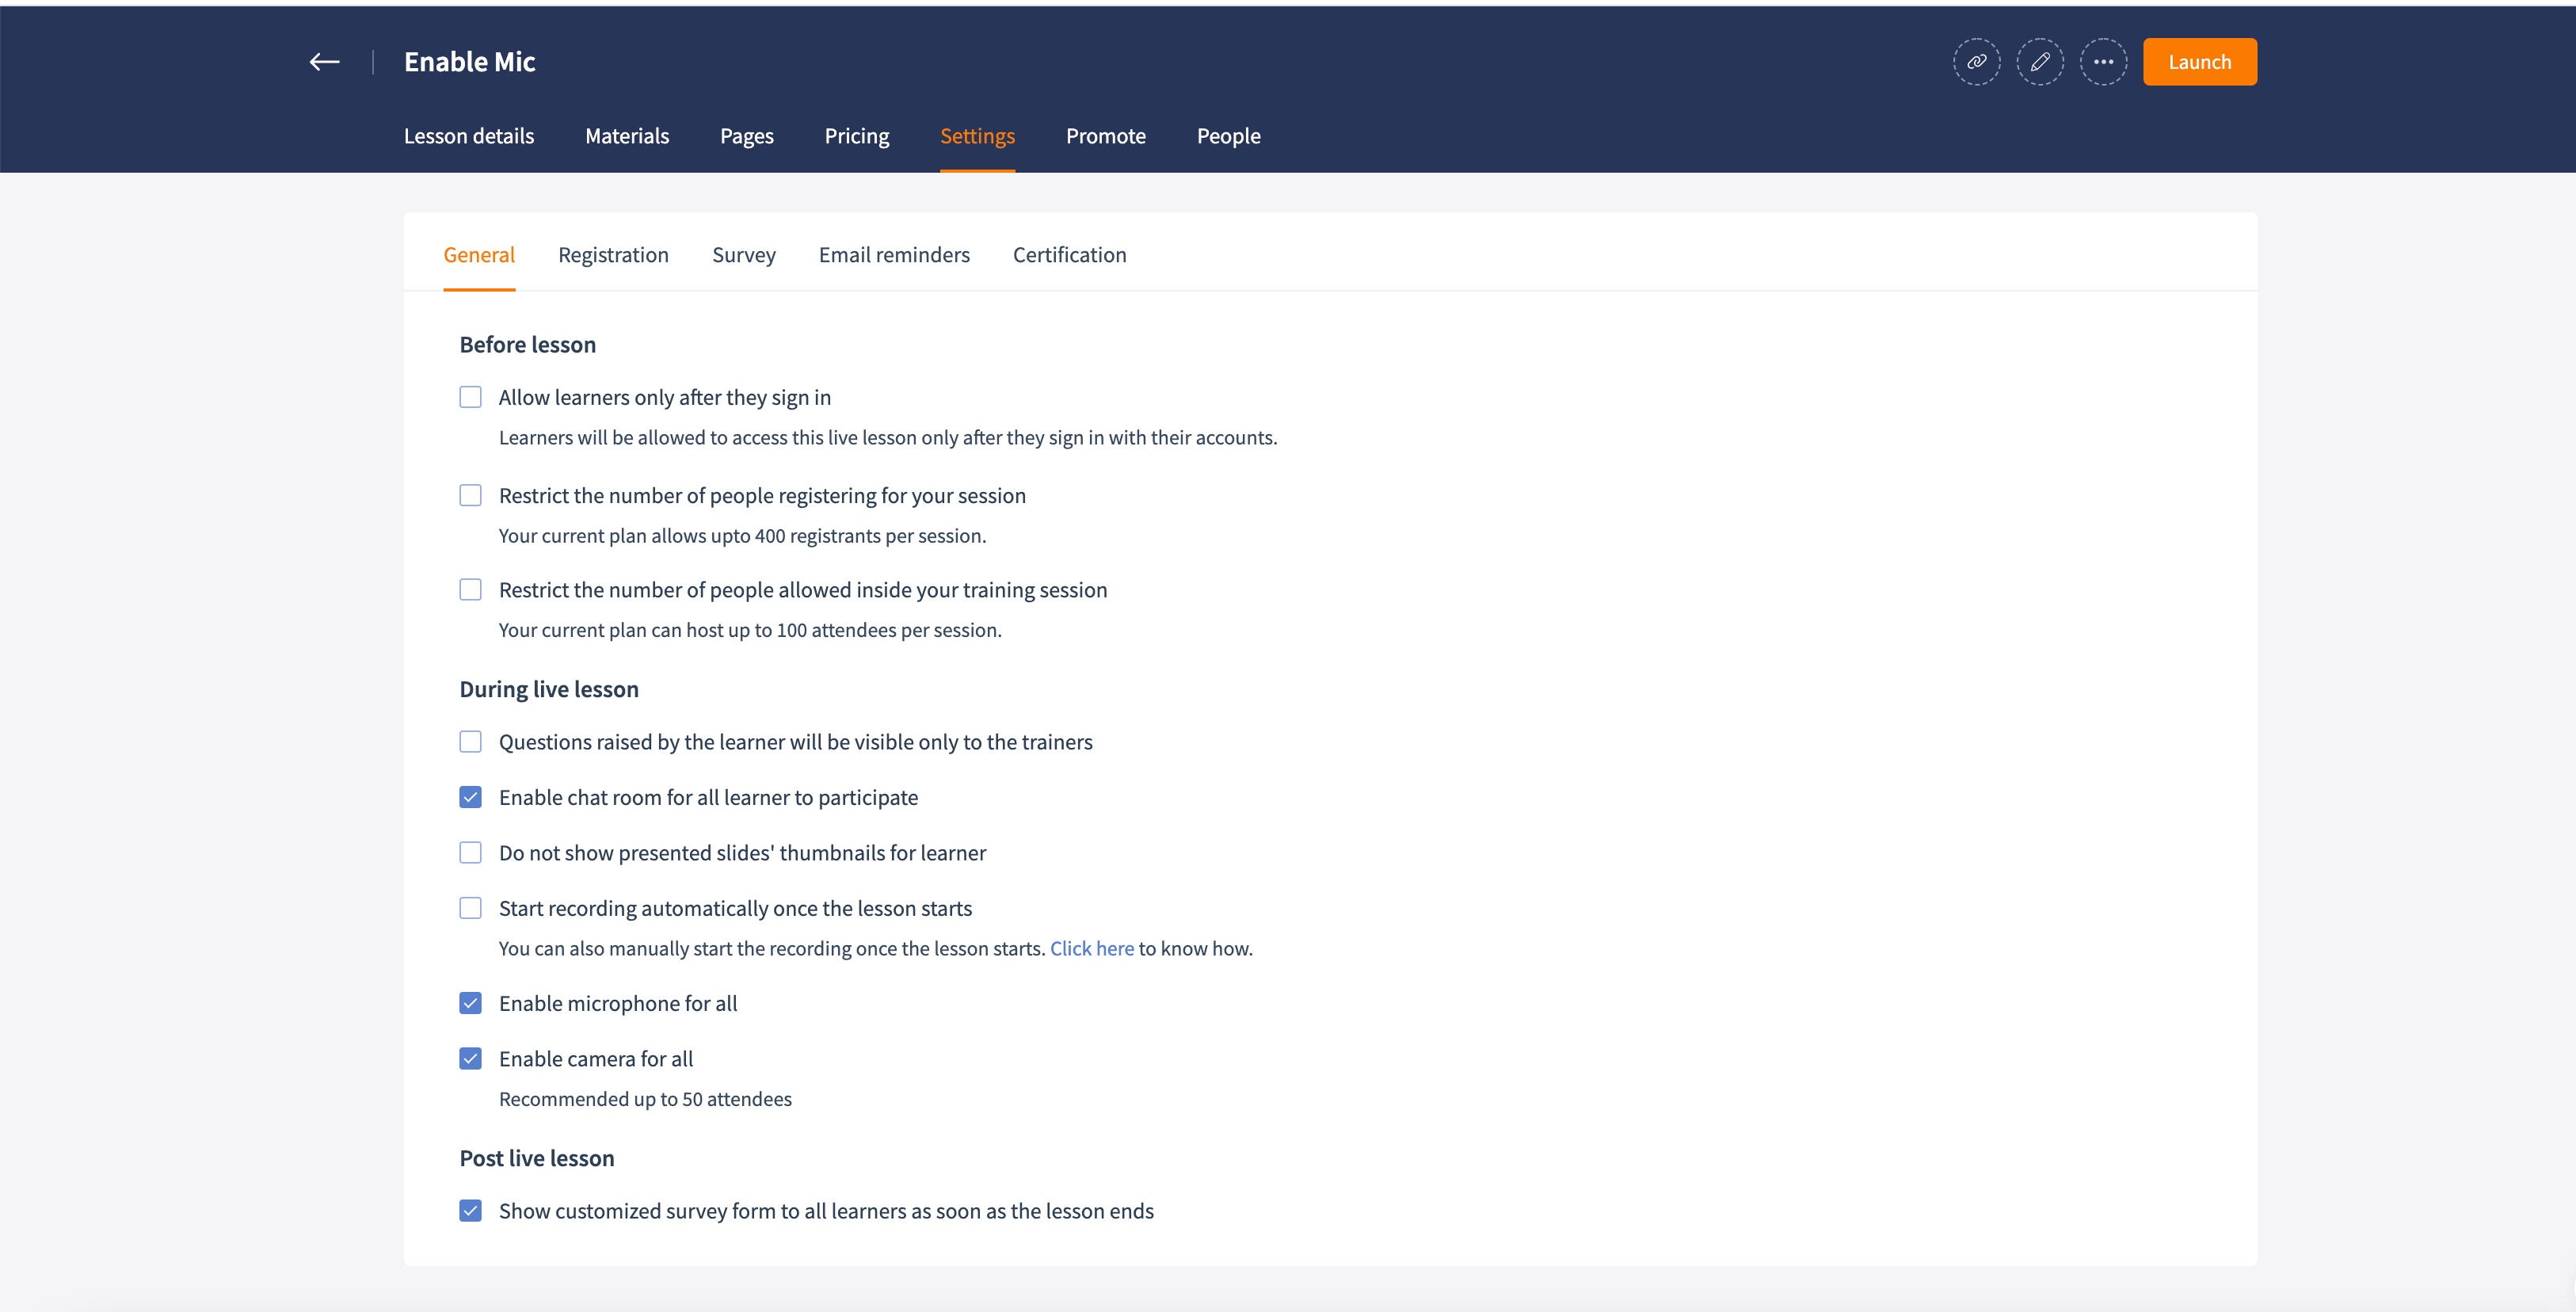Click the copy link icon

pyautogui.click(x=1976, y=62)
